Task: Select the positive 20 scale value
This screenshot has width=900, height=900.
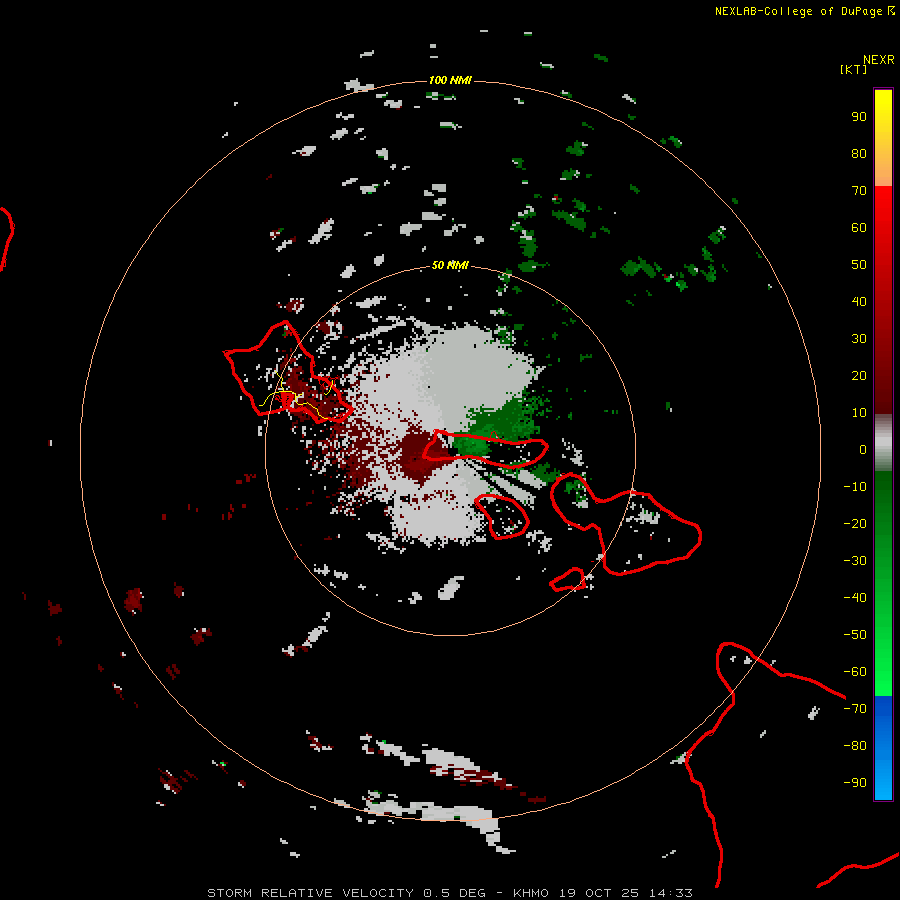Action: (x=859, y=376)
